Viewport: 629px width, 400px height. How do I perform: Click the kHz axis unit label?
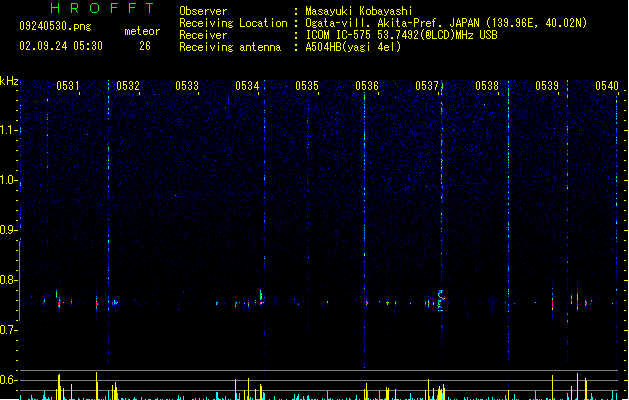point(9,81)
